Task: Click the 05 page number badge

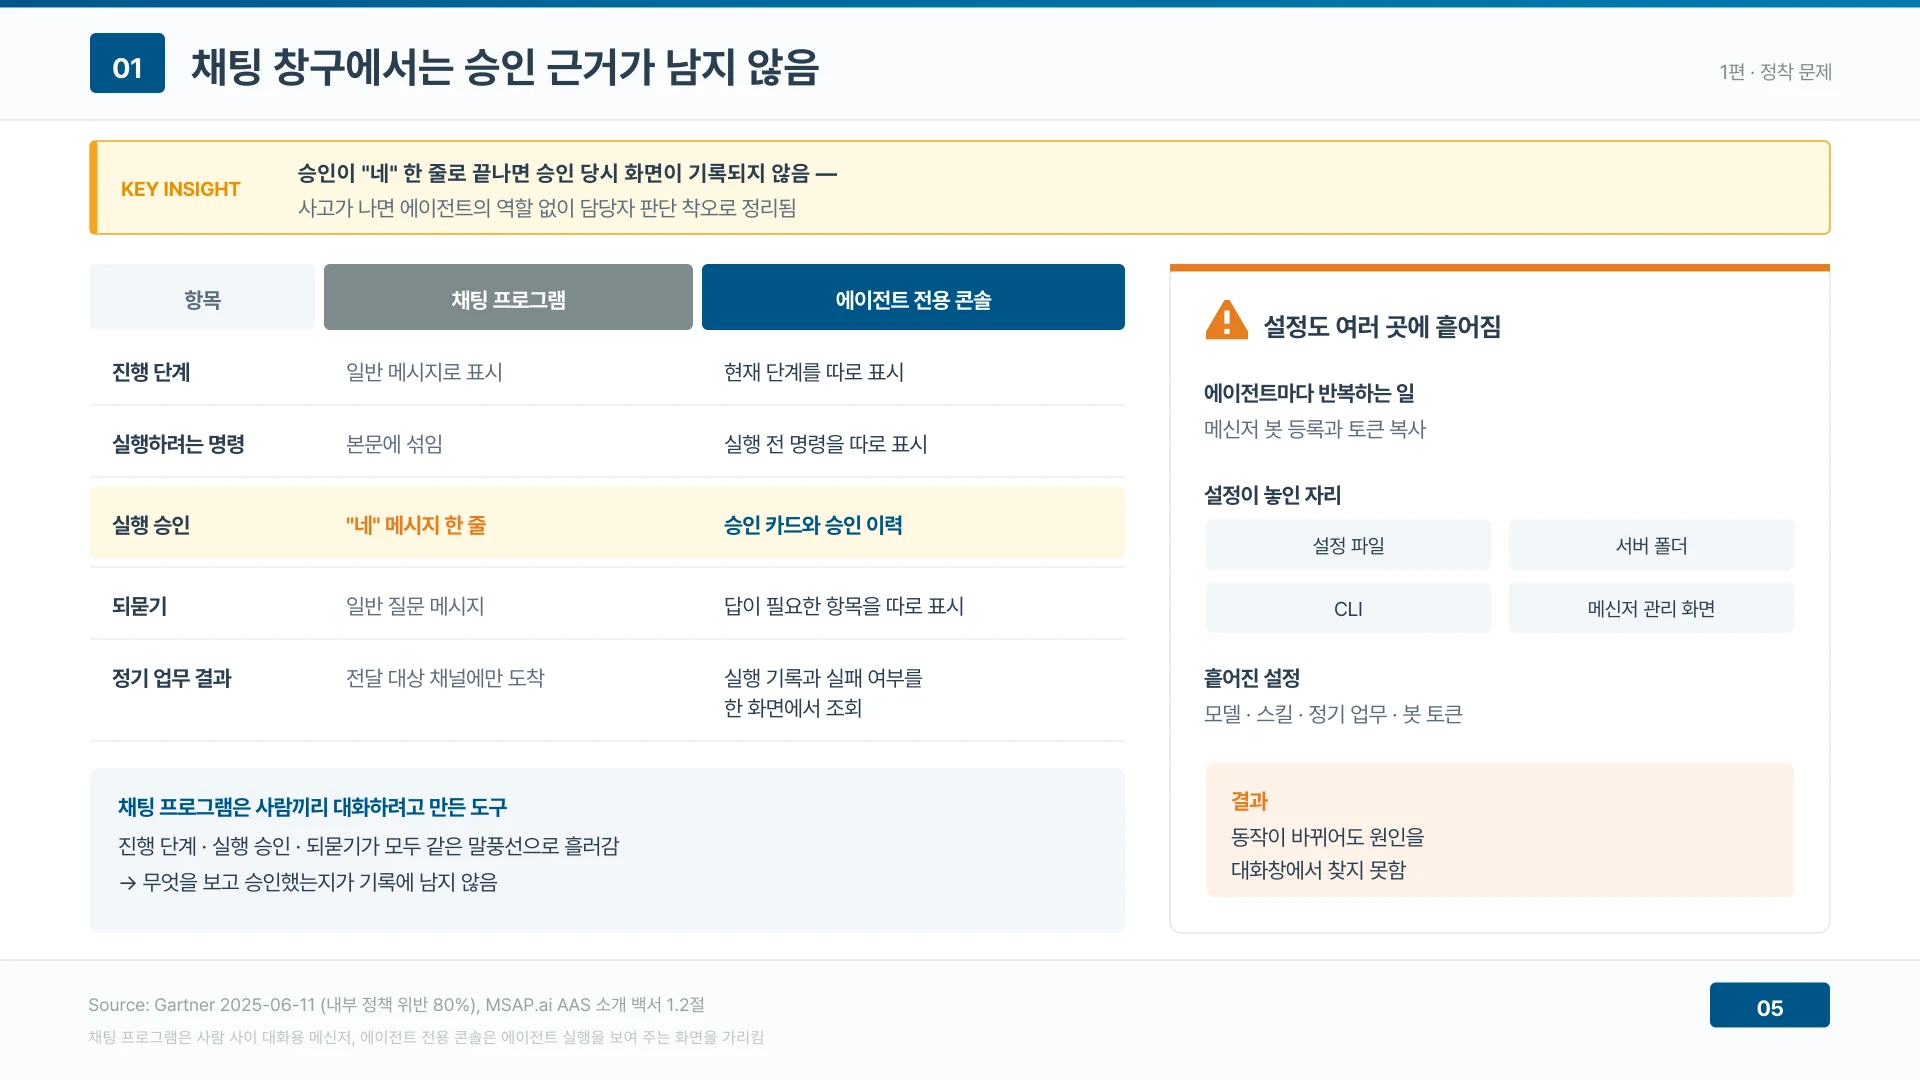Action: [x=1769, y=1005]
